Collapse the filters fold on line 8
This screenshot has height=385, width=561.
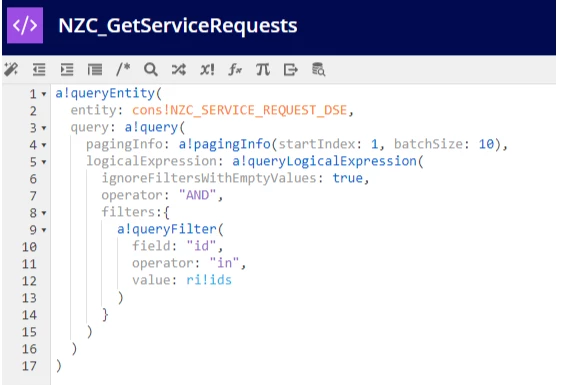tap(44, 213)
